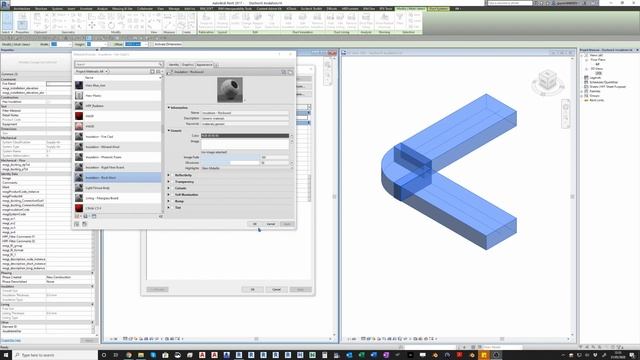Enable the Transparency checkbox

[x=173, y=182]
